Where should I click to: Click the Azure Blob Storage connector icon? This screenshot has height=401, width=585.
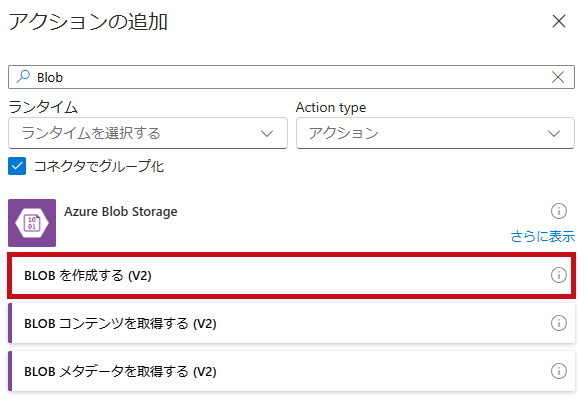pyautogui.click(x=32, y=223)
